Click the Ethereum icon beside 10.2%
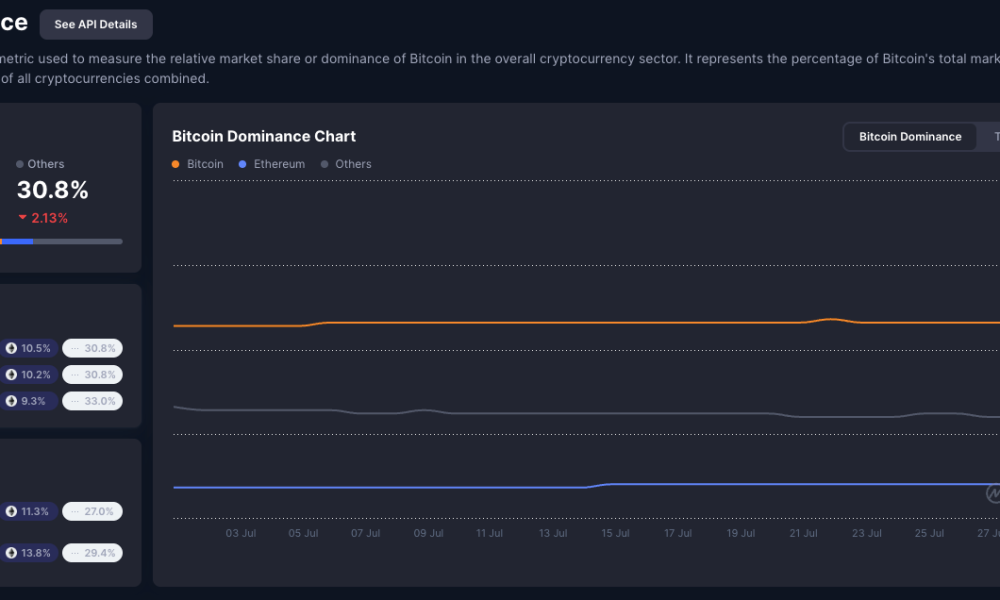Screen dimensions: 1000x600 (x=11, y=374)
